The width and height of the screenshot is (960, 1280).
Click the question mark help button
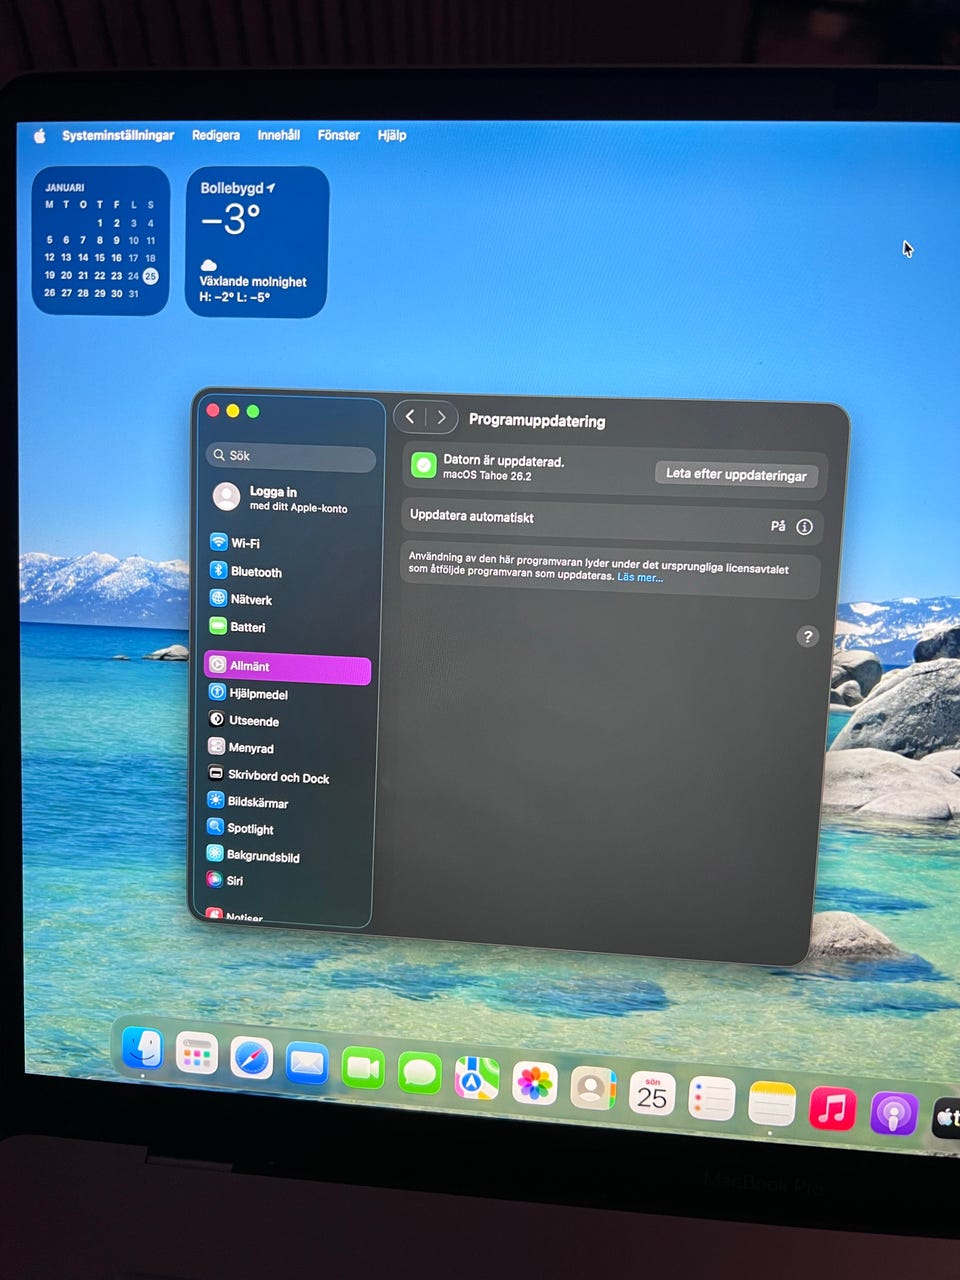[x=807, y=637]
